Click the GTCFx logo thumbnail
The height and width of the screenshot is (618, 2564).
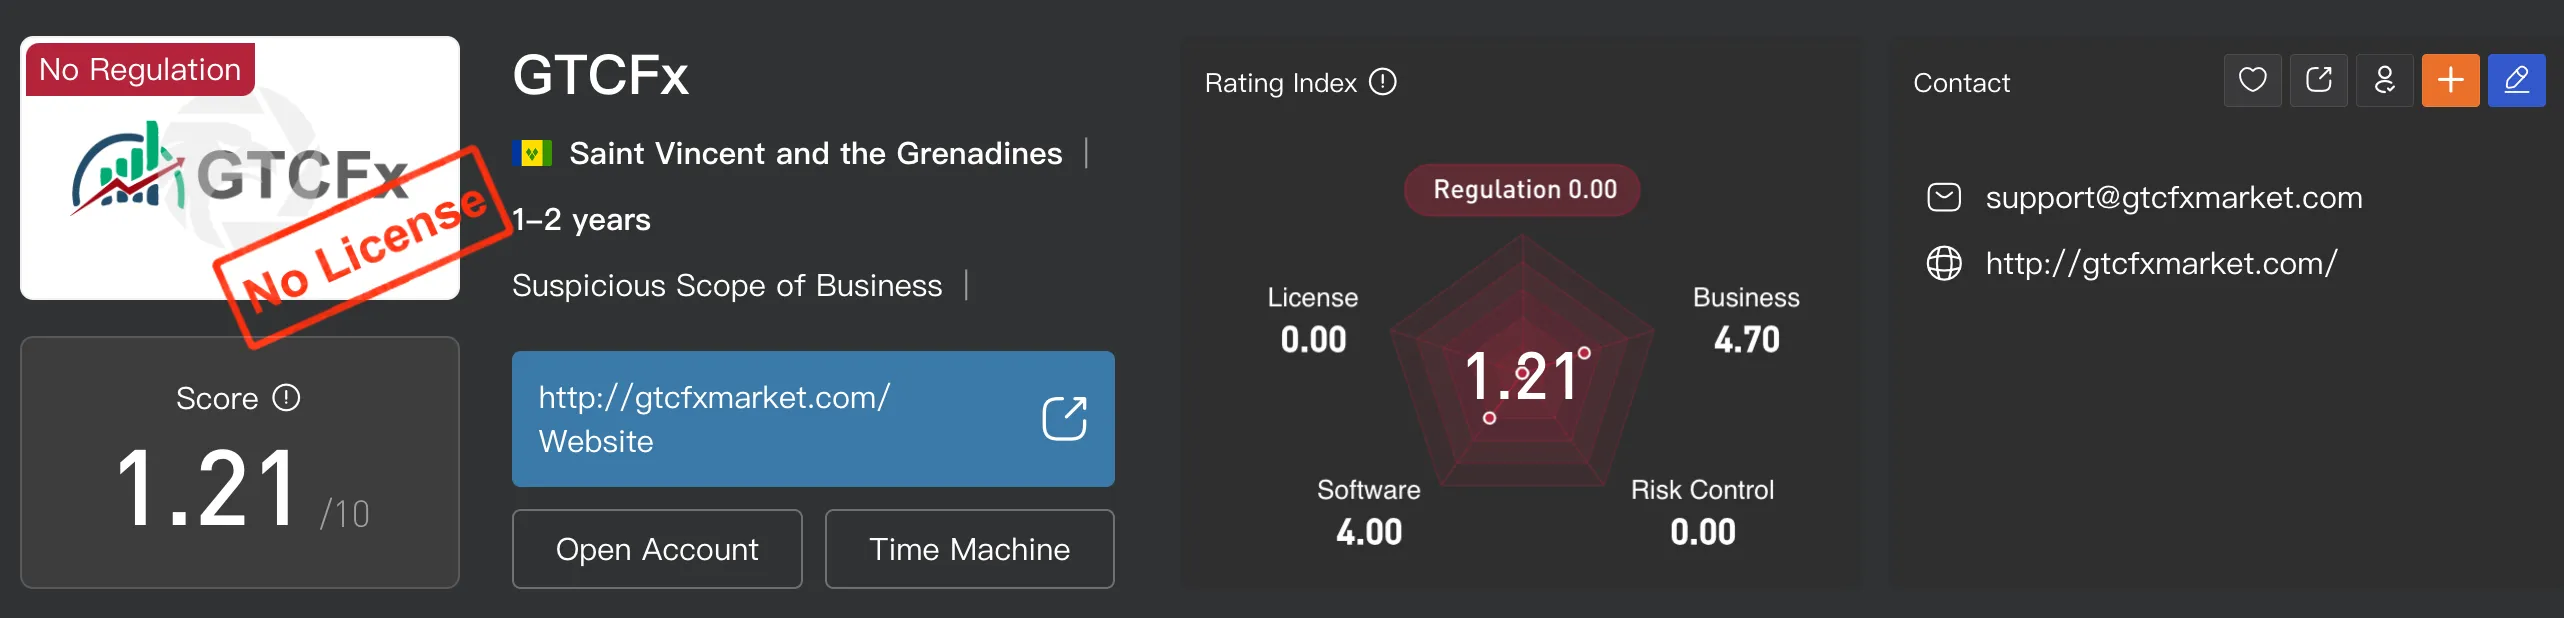coord(240,168)
